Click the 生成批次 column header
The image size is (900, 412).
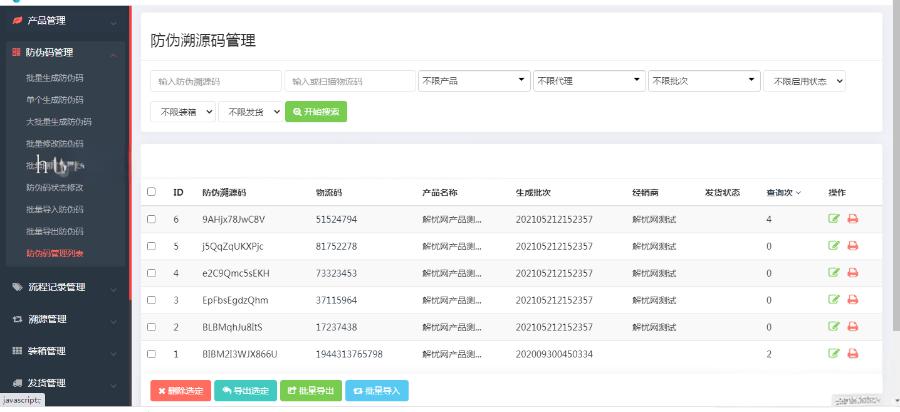pyautogui.click(x=533, y=193)
